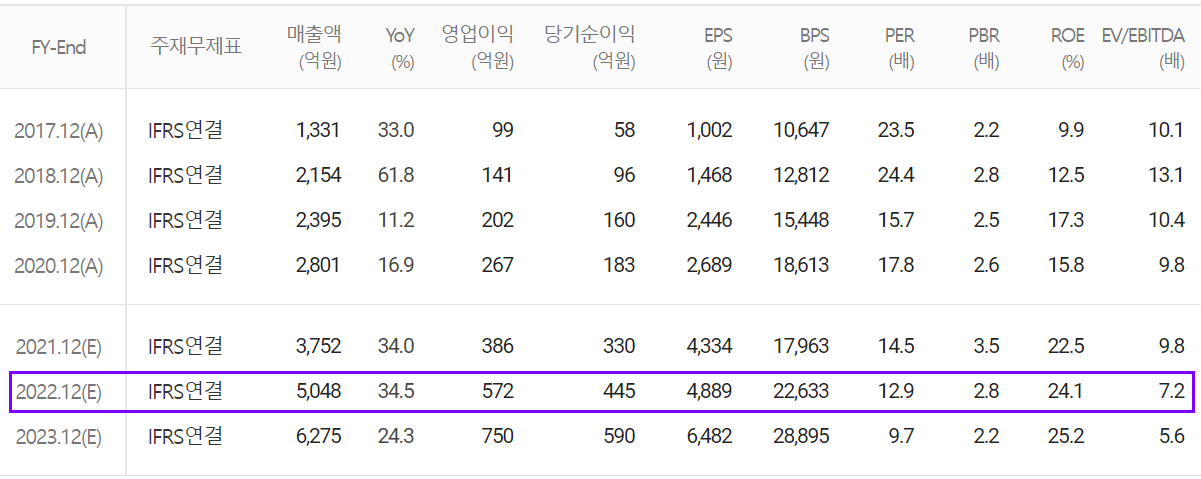Click net income value 445

point(619,391)
